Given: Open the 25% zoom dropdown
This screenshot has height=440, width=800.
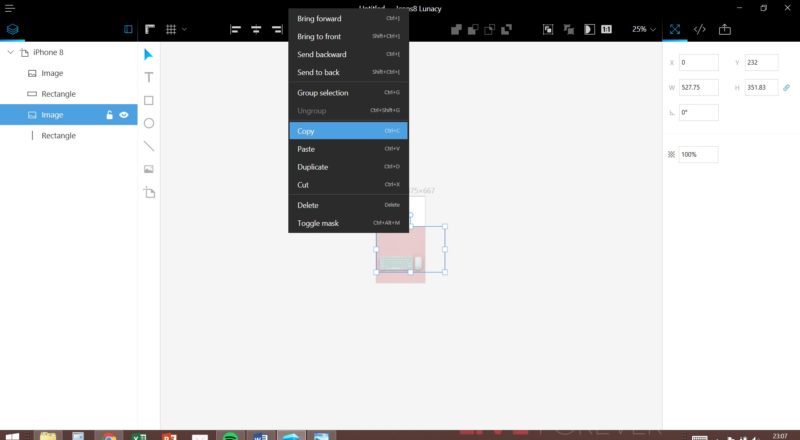Looking at the screenshot, I should pyautogui.click(x=644, y=29).
